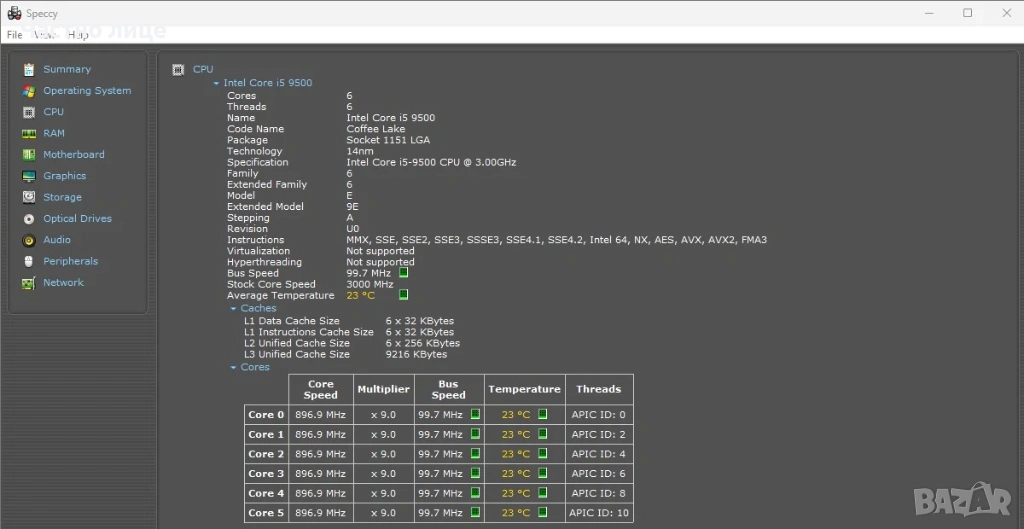Select the Storage drive icon
Screen dimensions: 1024x529
(29, 198)
